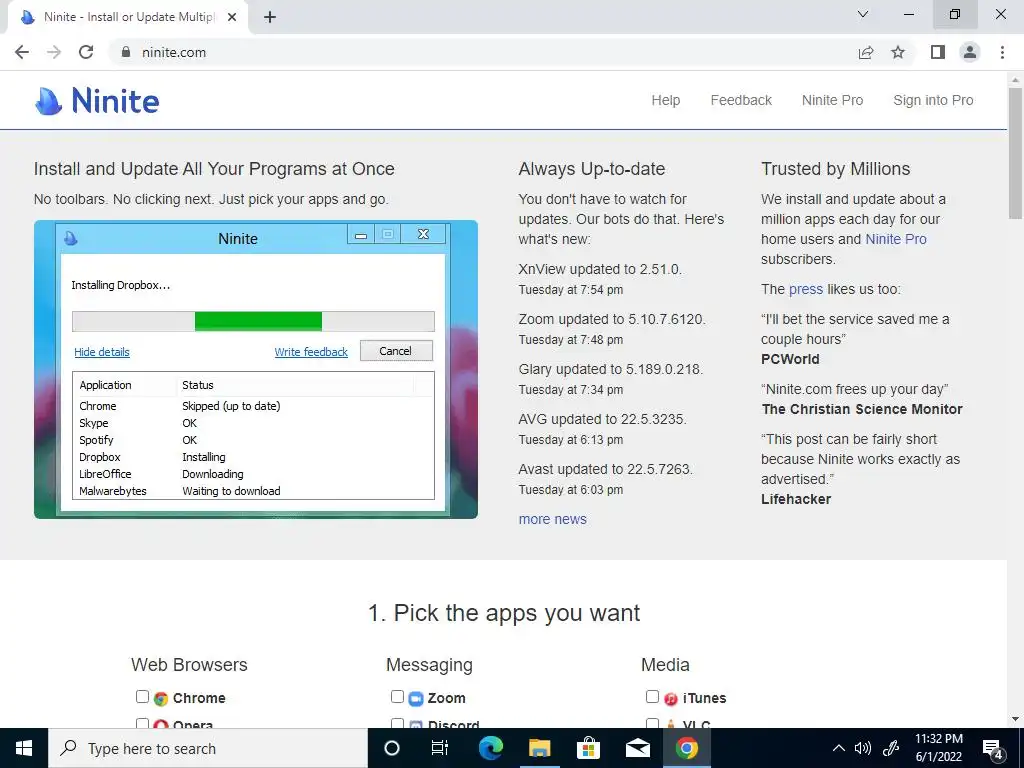Open Ninite Pro from the header navigation

[x=833, y=101]
